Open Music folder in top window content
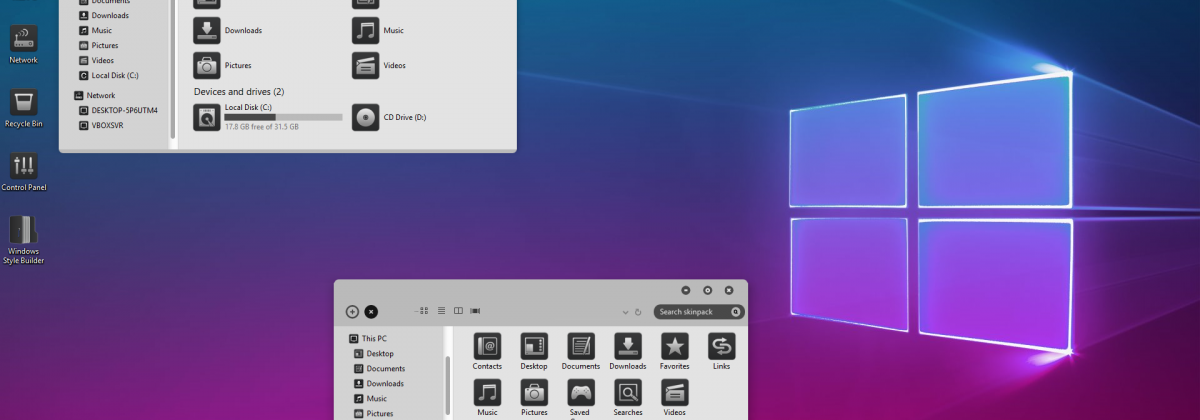This screenshot has height=420, width=1200. 380,30
